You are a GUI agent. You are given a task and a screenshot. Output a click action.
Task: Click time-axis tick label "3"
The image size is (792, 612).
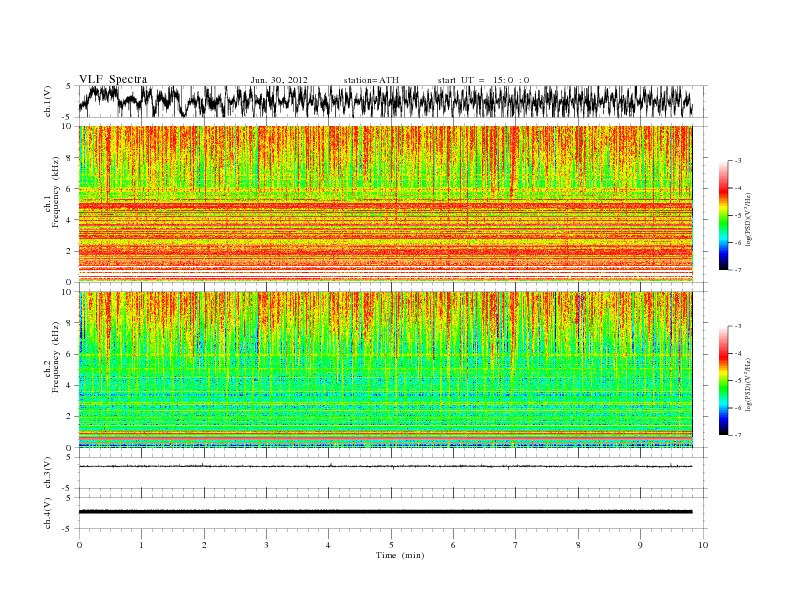tap(266, 545)
